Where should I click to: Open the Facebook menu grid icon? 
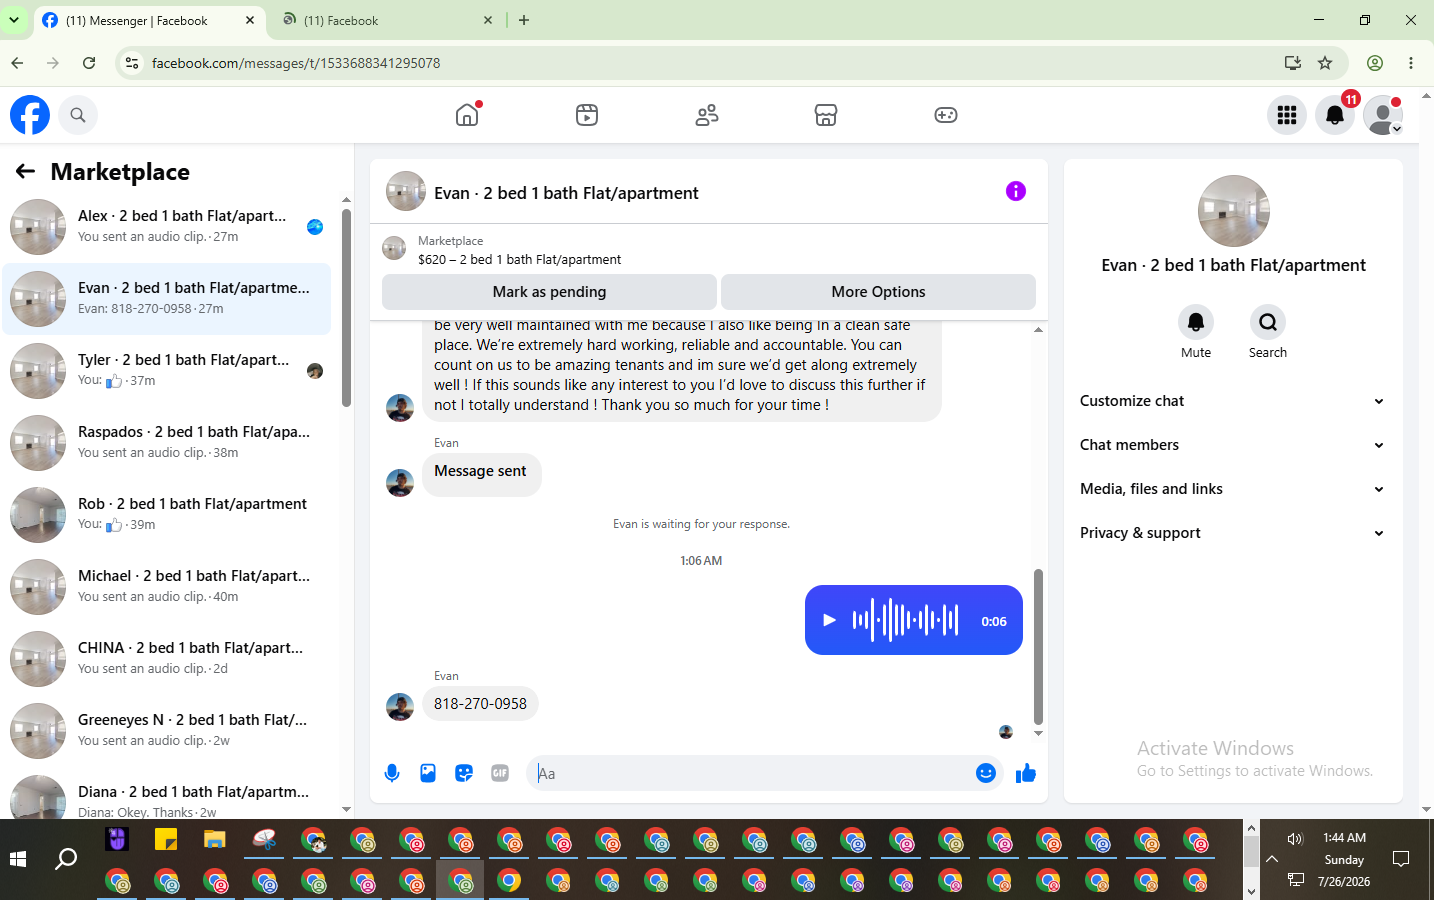click(1287, 115)
